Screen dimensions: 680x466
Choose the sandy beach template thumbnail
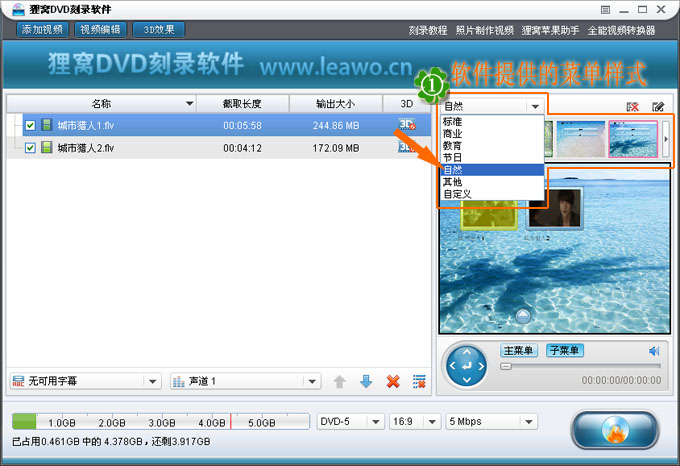click(581, 139)
